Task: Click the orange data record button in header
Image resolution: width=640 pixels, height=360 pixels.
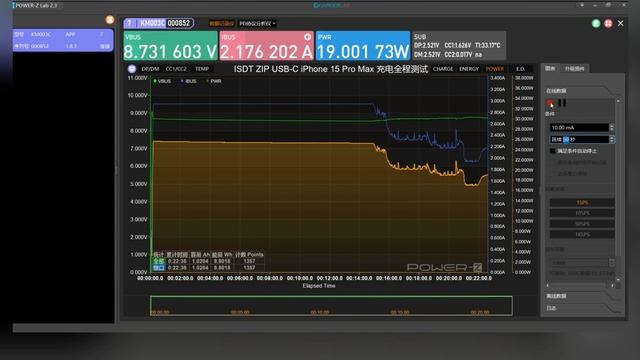Action: pos(221,23)
